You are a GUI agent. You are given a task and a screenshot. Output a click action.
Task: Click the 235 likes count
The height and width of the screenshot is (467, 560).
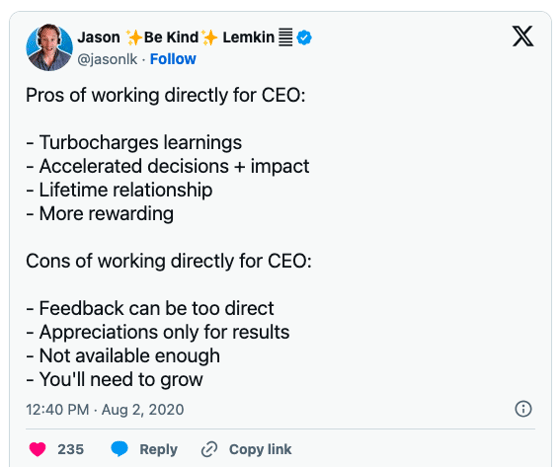tap(71, 449)
